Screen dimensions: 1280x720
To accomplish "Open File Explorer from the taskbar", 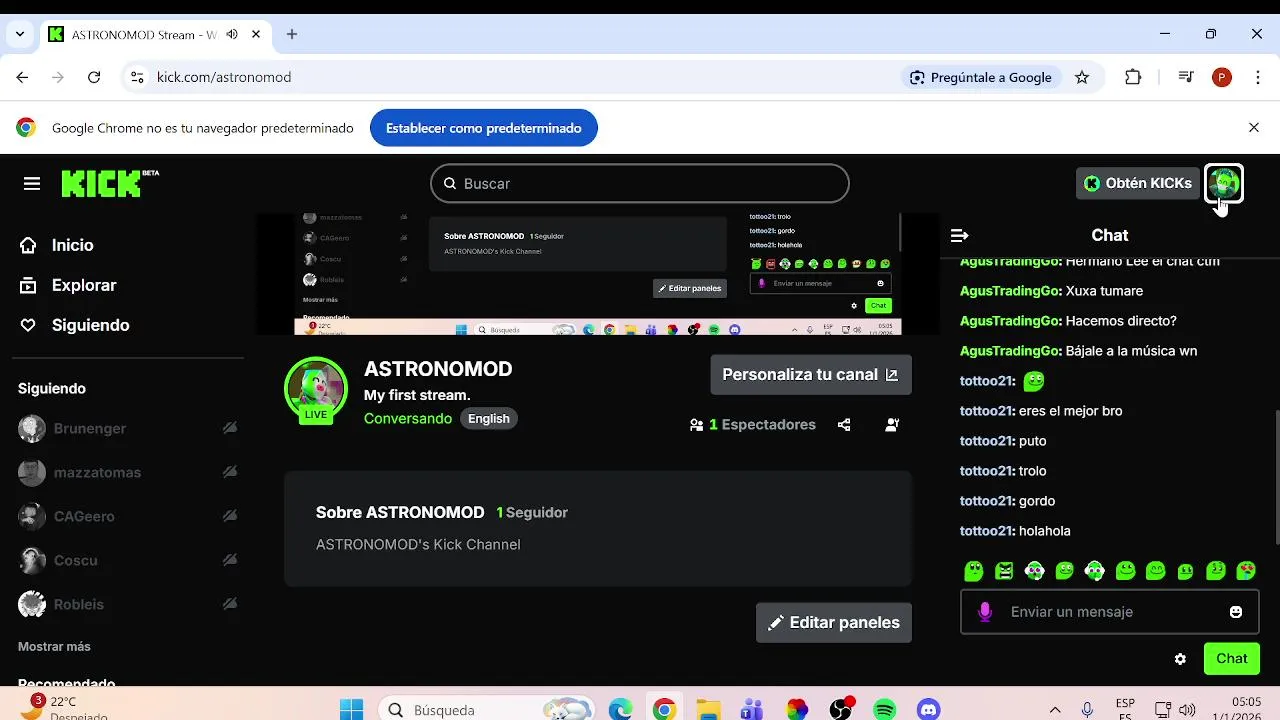I will pyautogui.click(x=708, y=710).
